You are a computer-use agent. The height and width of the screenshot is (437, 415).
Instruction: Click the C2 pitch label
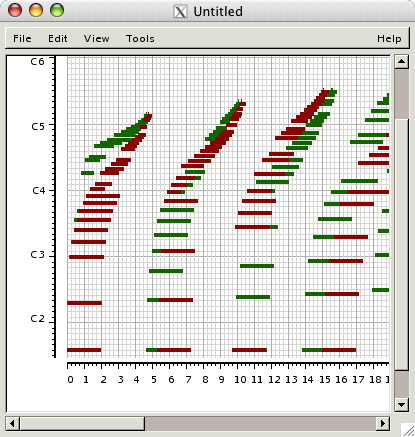37,319
